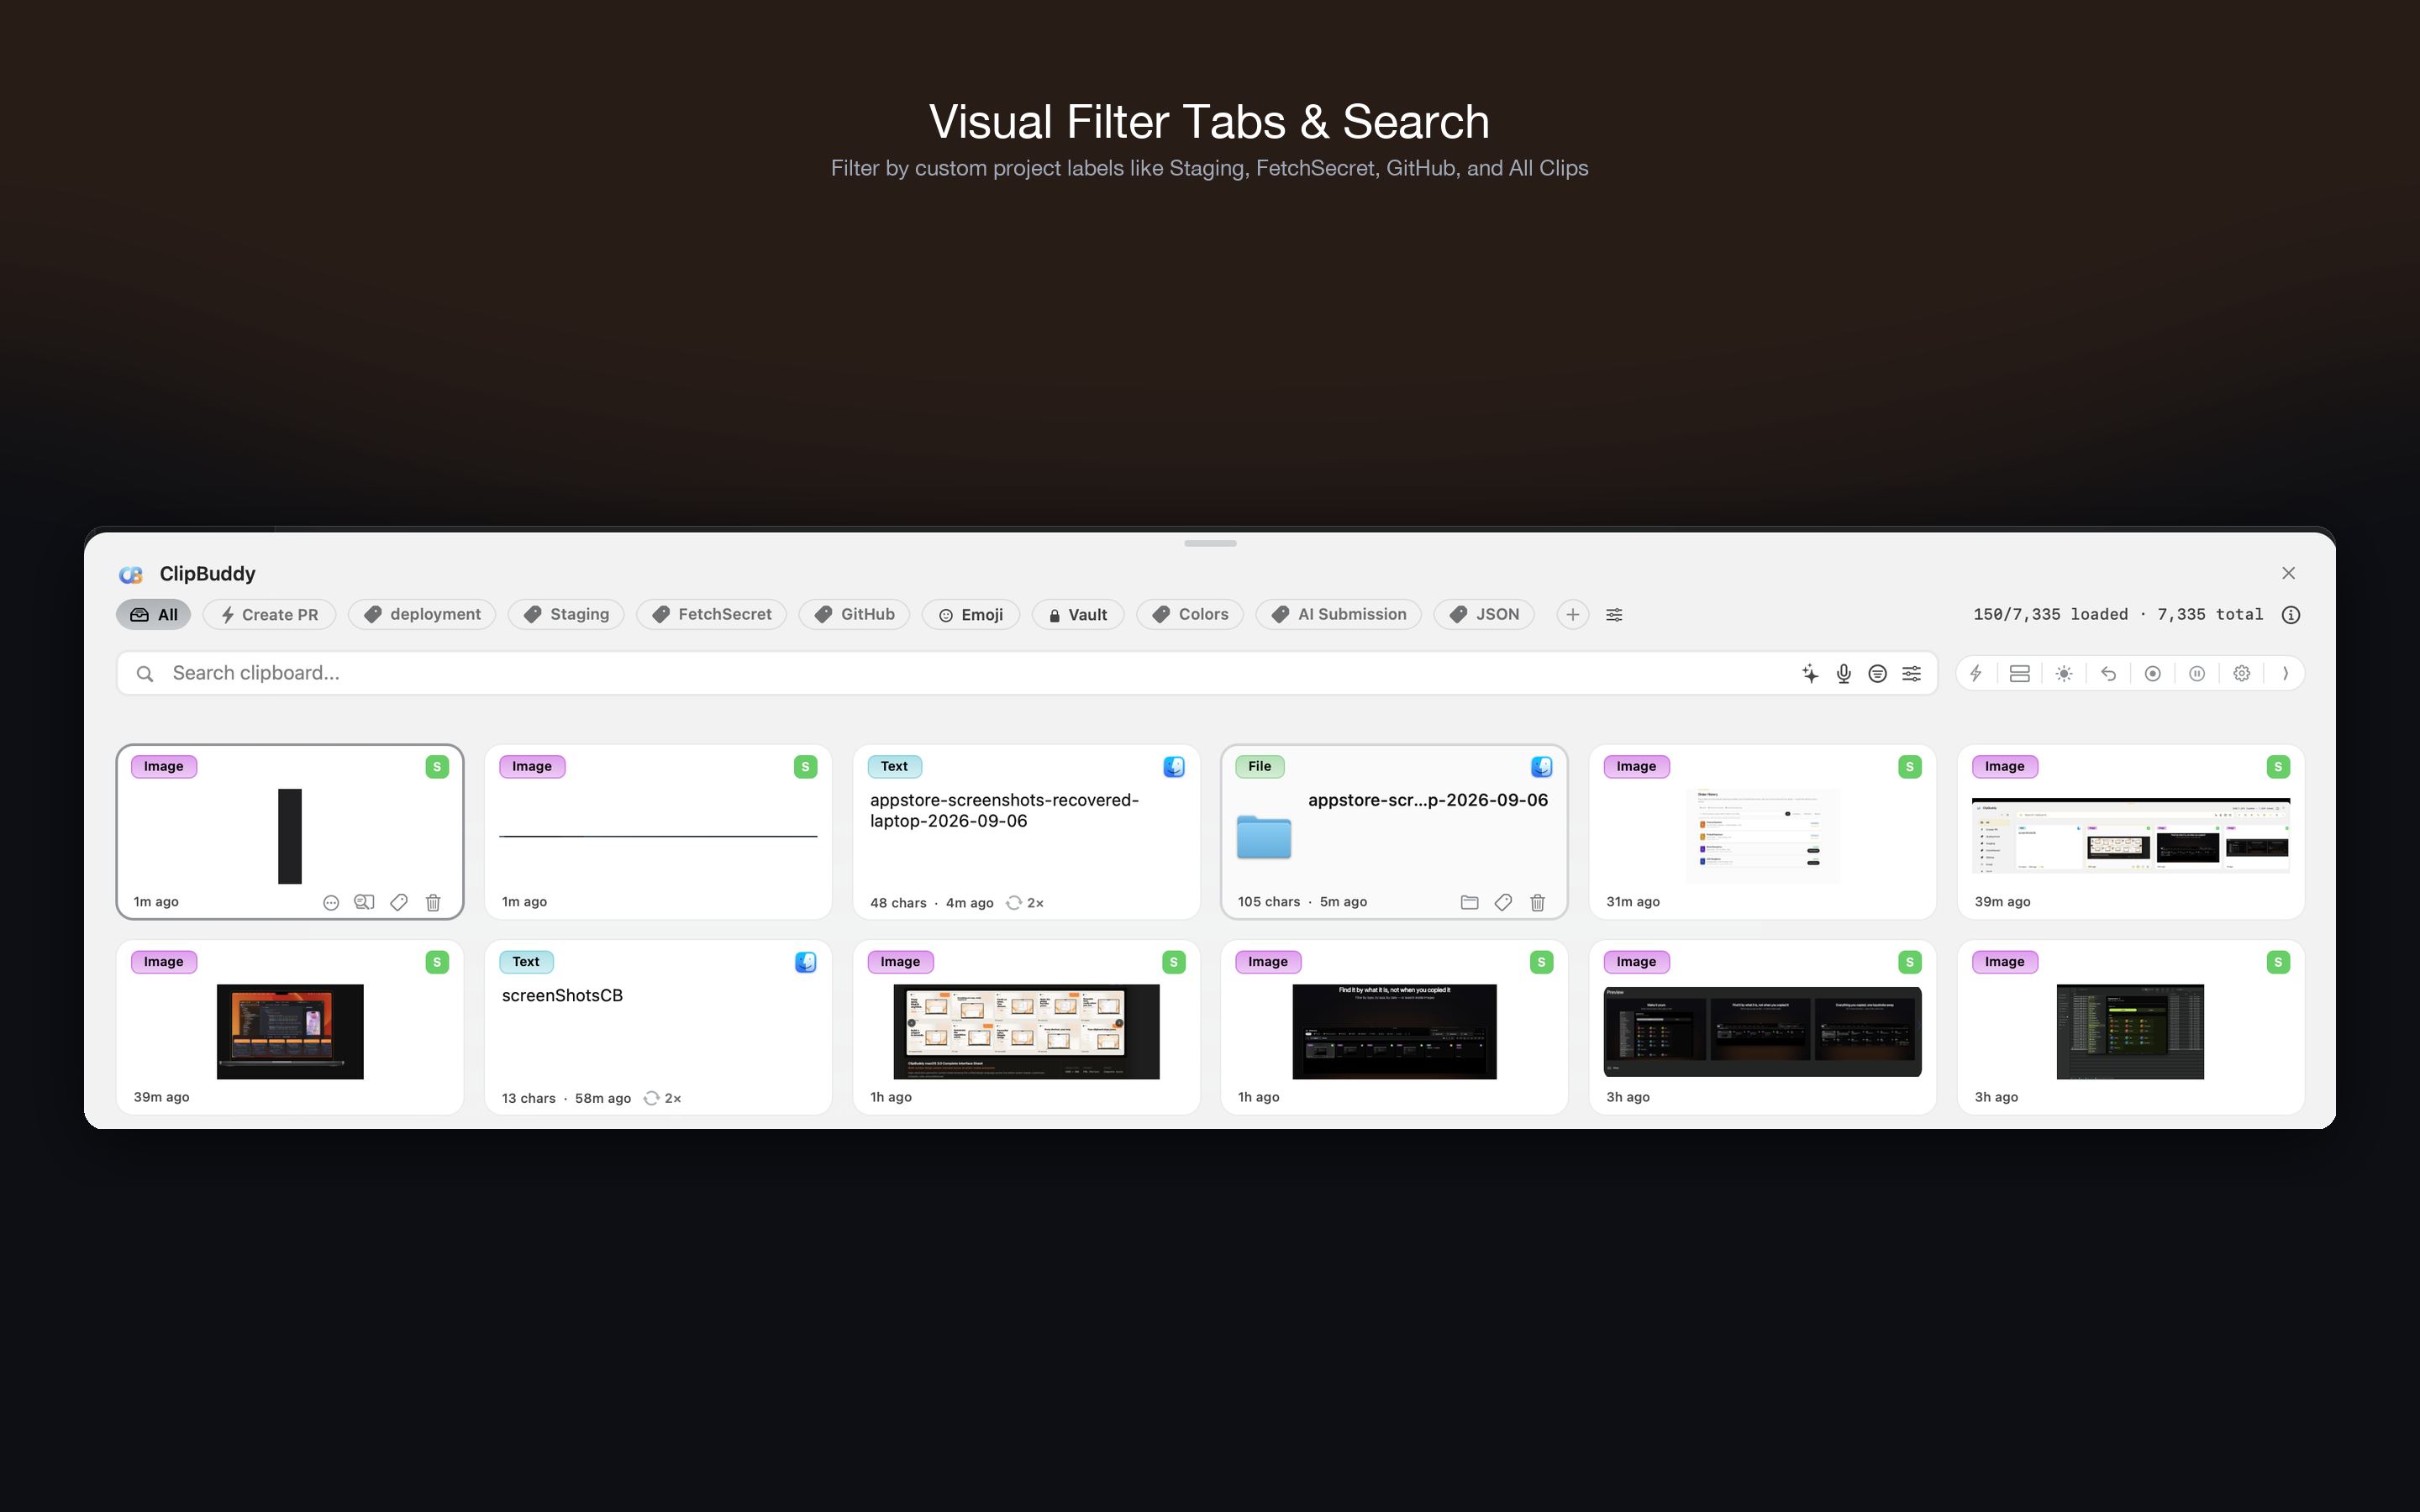Click the circled lines filter icon in search bar
The image size is (2420, 1512).
1878,674
